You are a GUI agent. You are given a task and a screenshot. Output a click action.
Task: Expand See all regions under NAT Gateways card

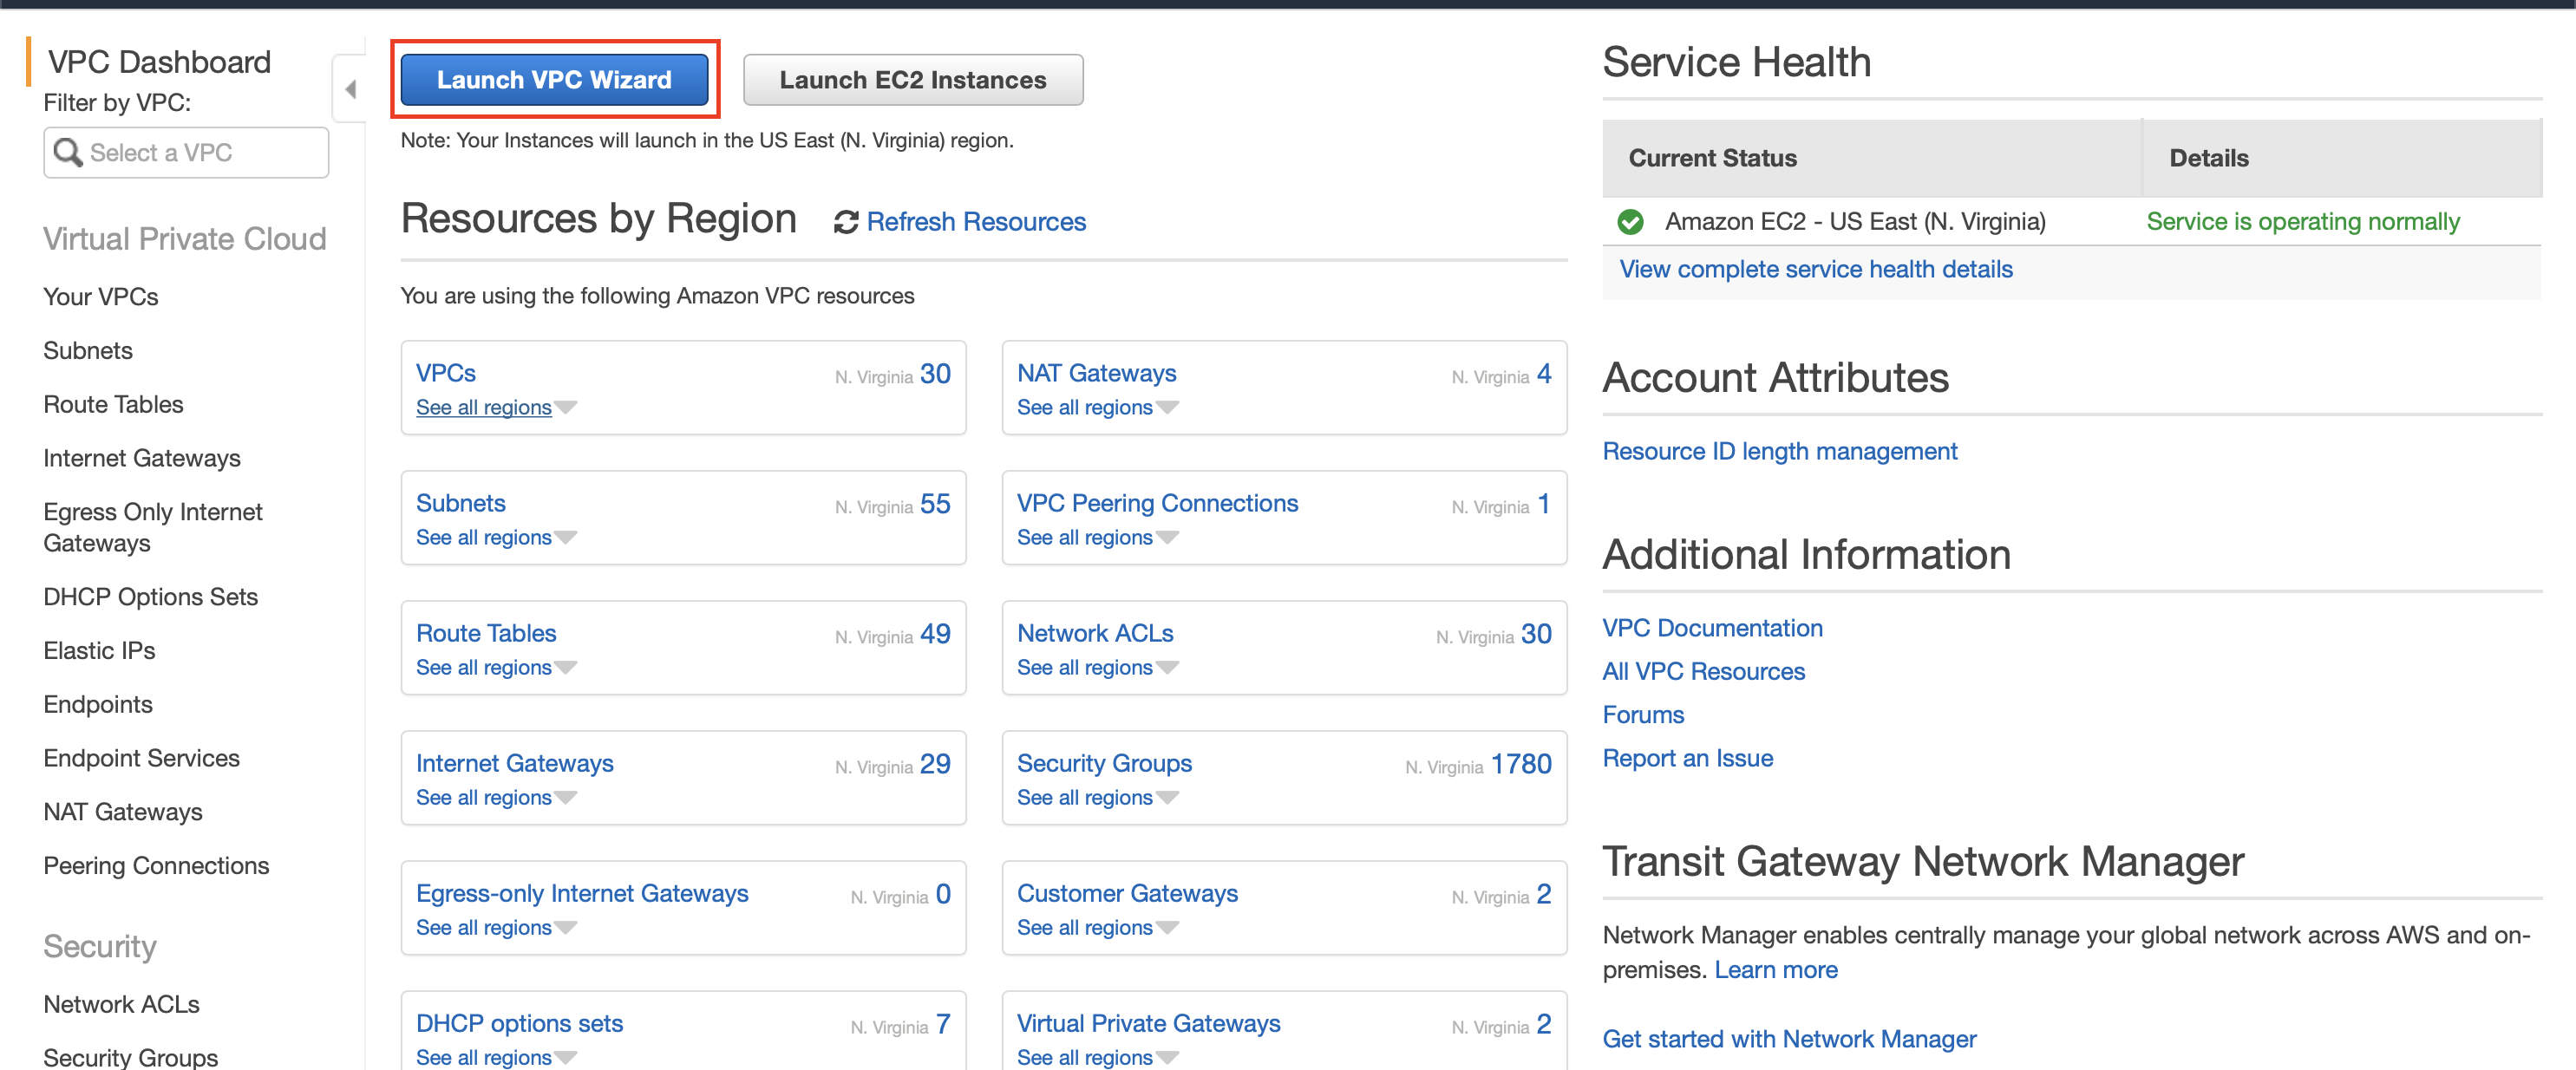point(1097,408)
